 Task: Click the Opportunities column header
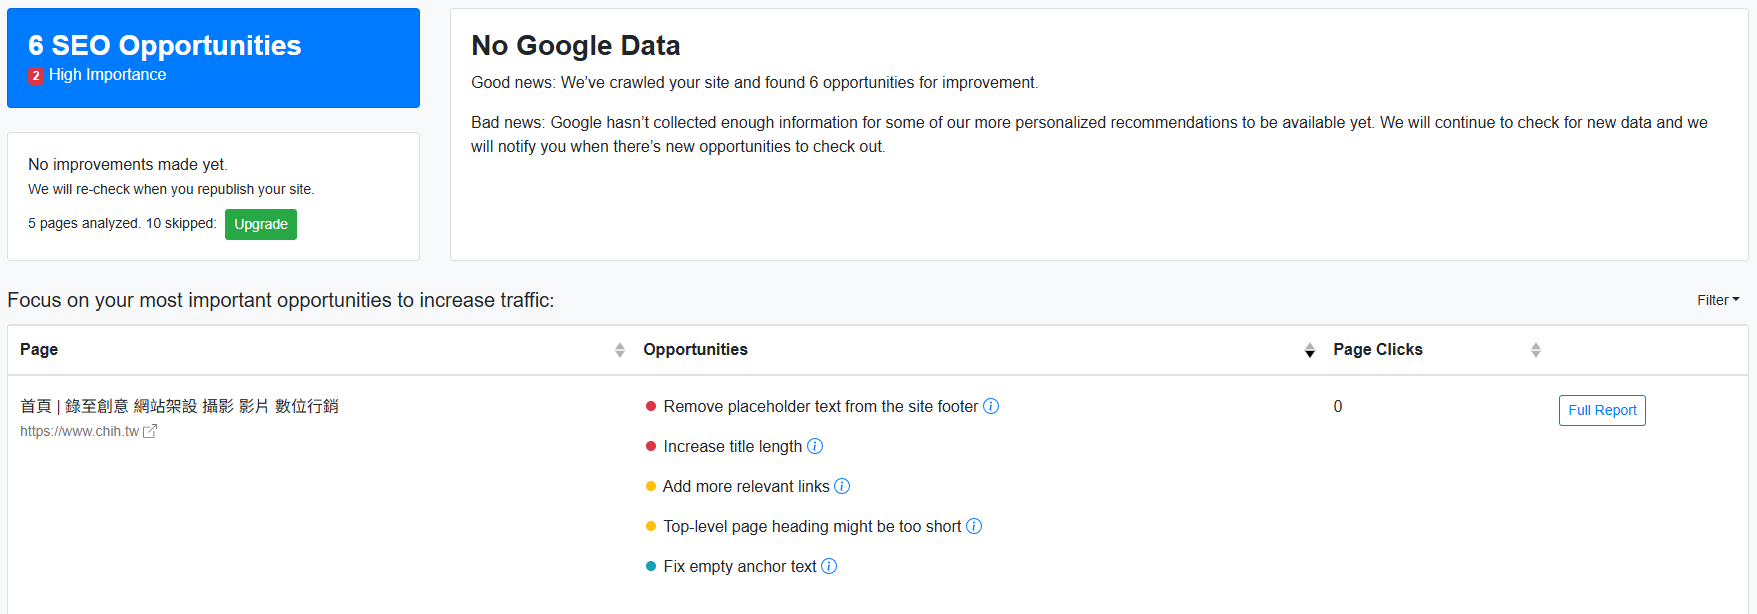tap(696, 349)
